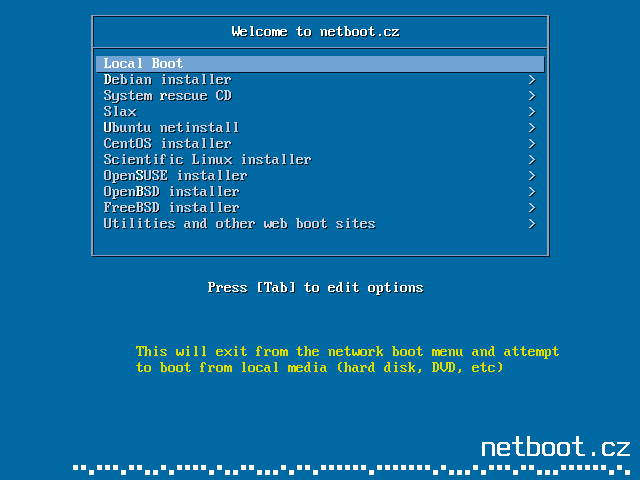Choose Scientific Linux installer
This screenshot has width=640, height=480.
coord(207,160)
